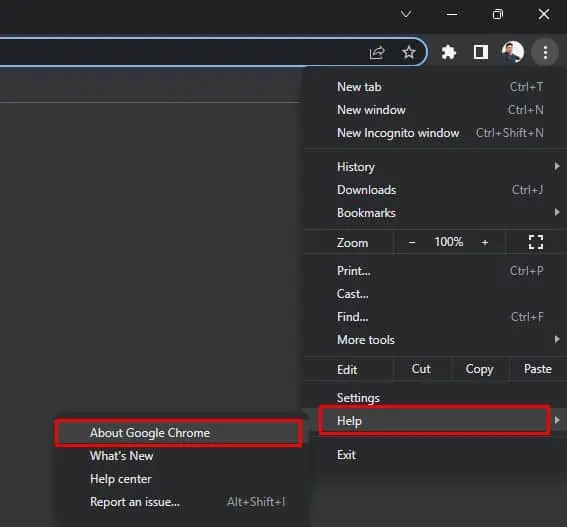Bookmark this tab with the star icon

(x=409, y=52)
